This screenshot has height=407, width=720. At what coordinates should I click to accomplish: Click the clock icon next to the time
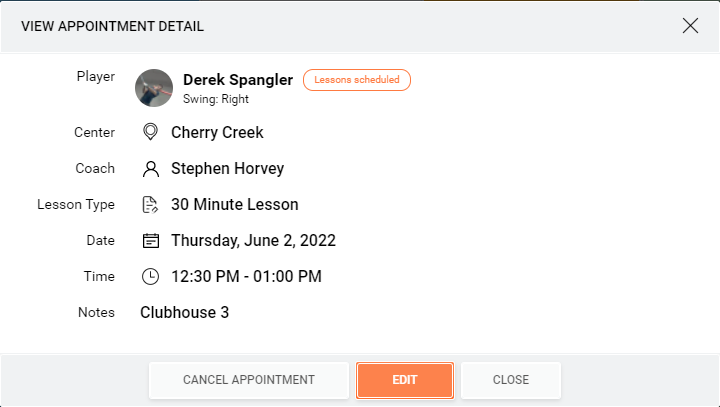click(150, 277)
